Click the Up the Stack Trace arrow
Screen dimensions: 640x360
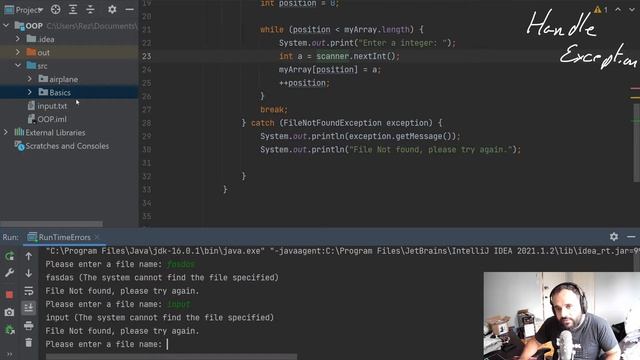(29, 256)
